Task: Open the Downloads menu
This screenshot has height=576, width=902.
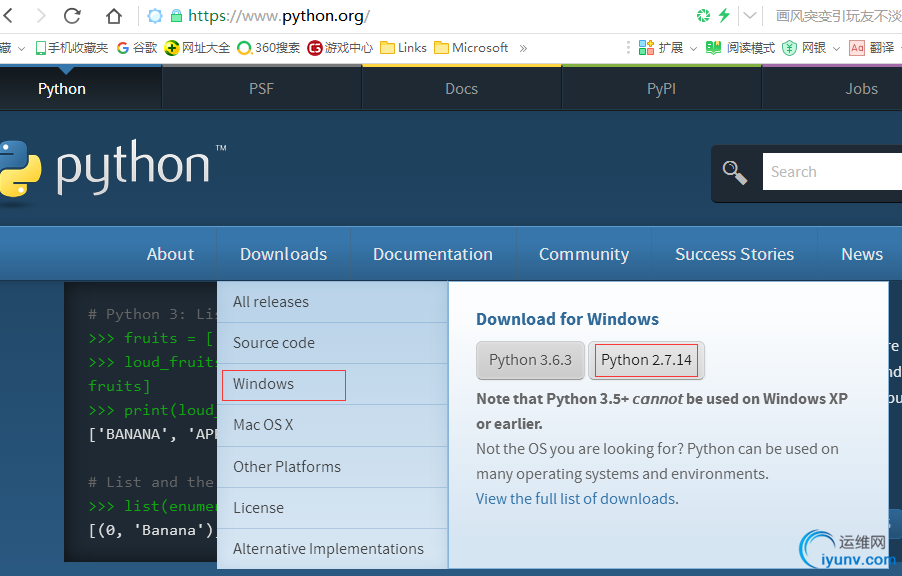Action: click(284, 254)
